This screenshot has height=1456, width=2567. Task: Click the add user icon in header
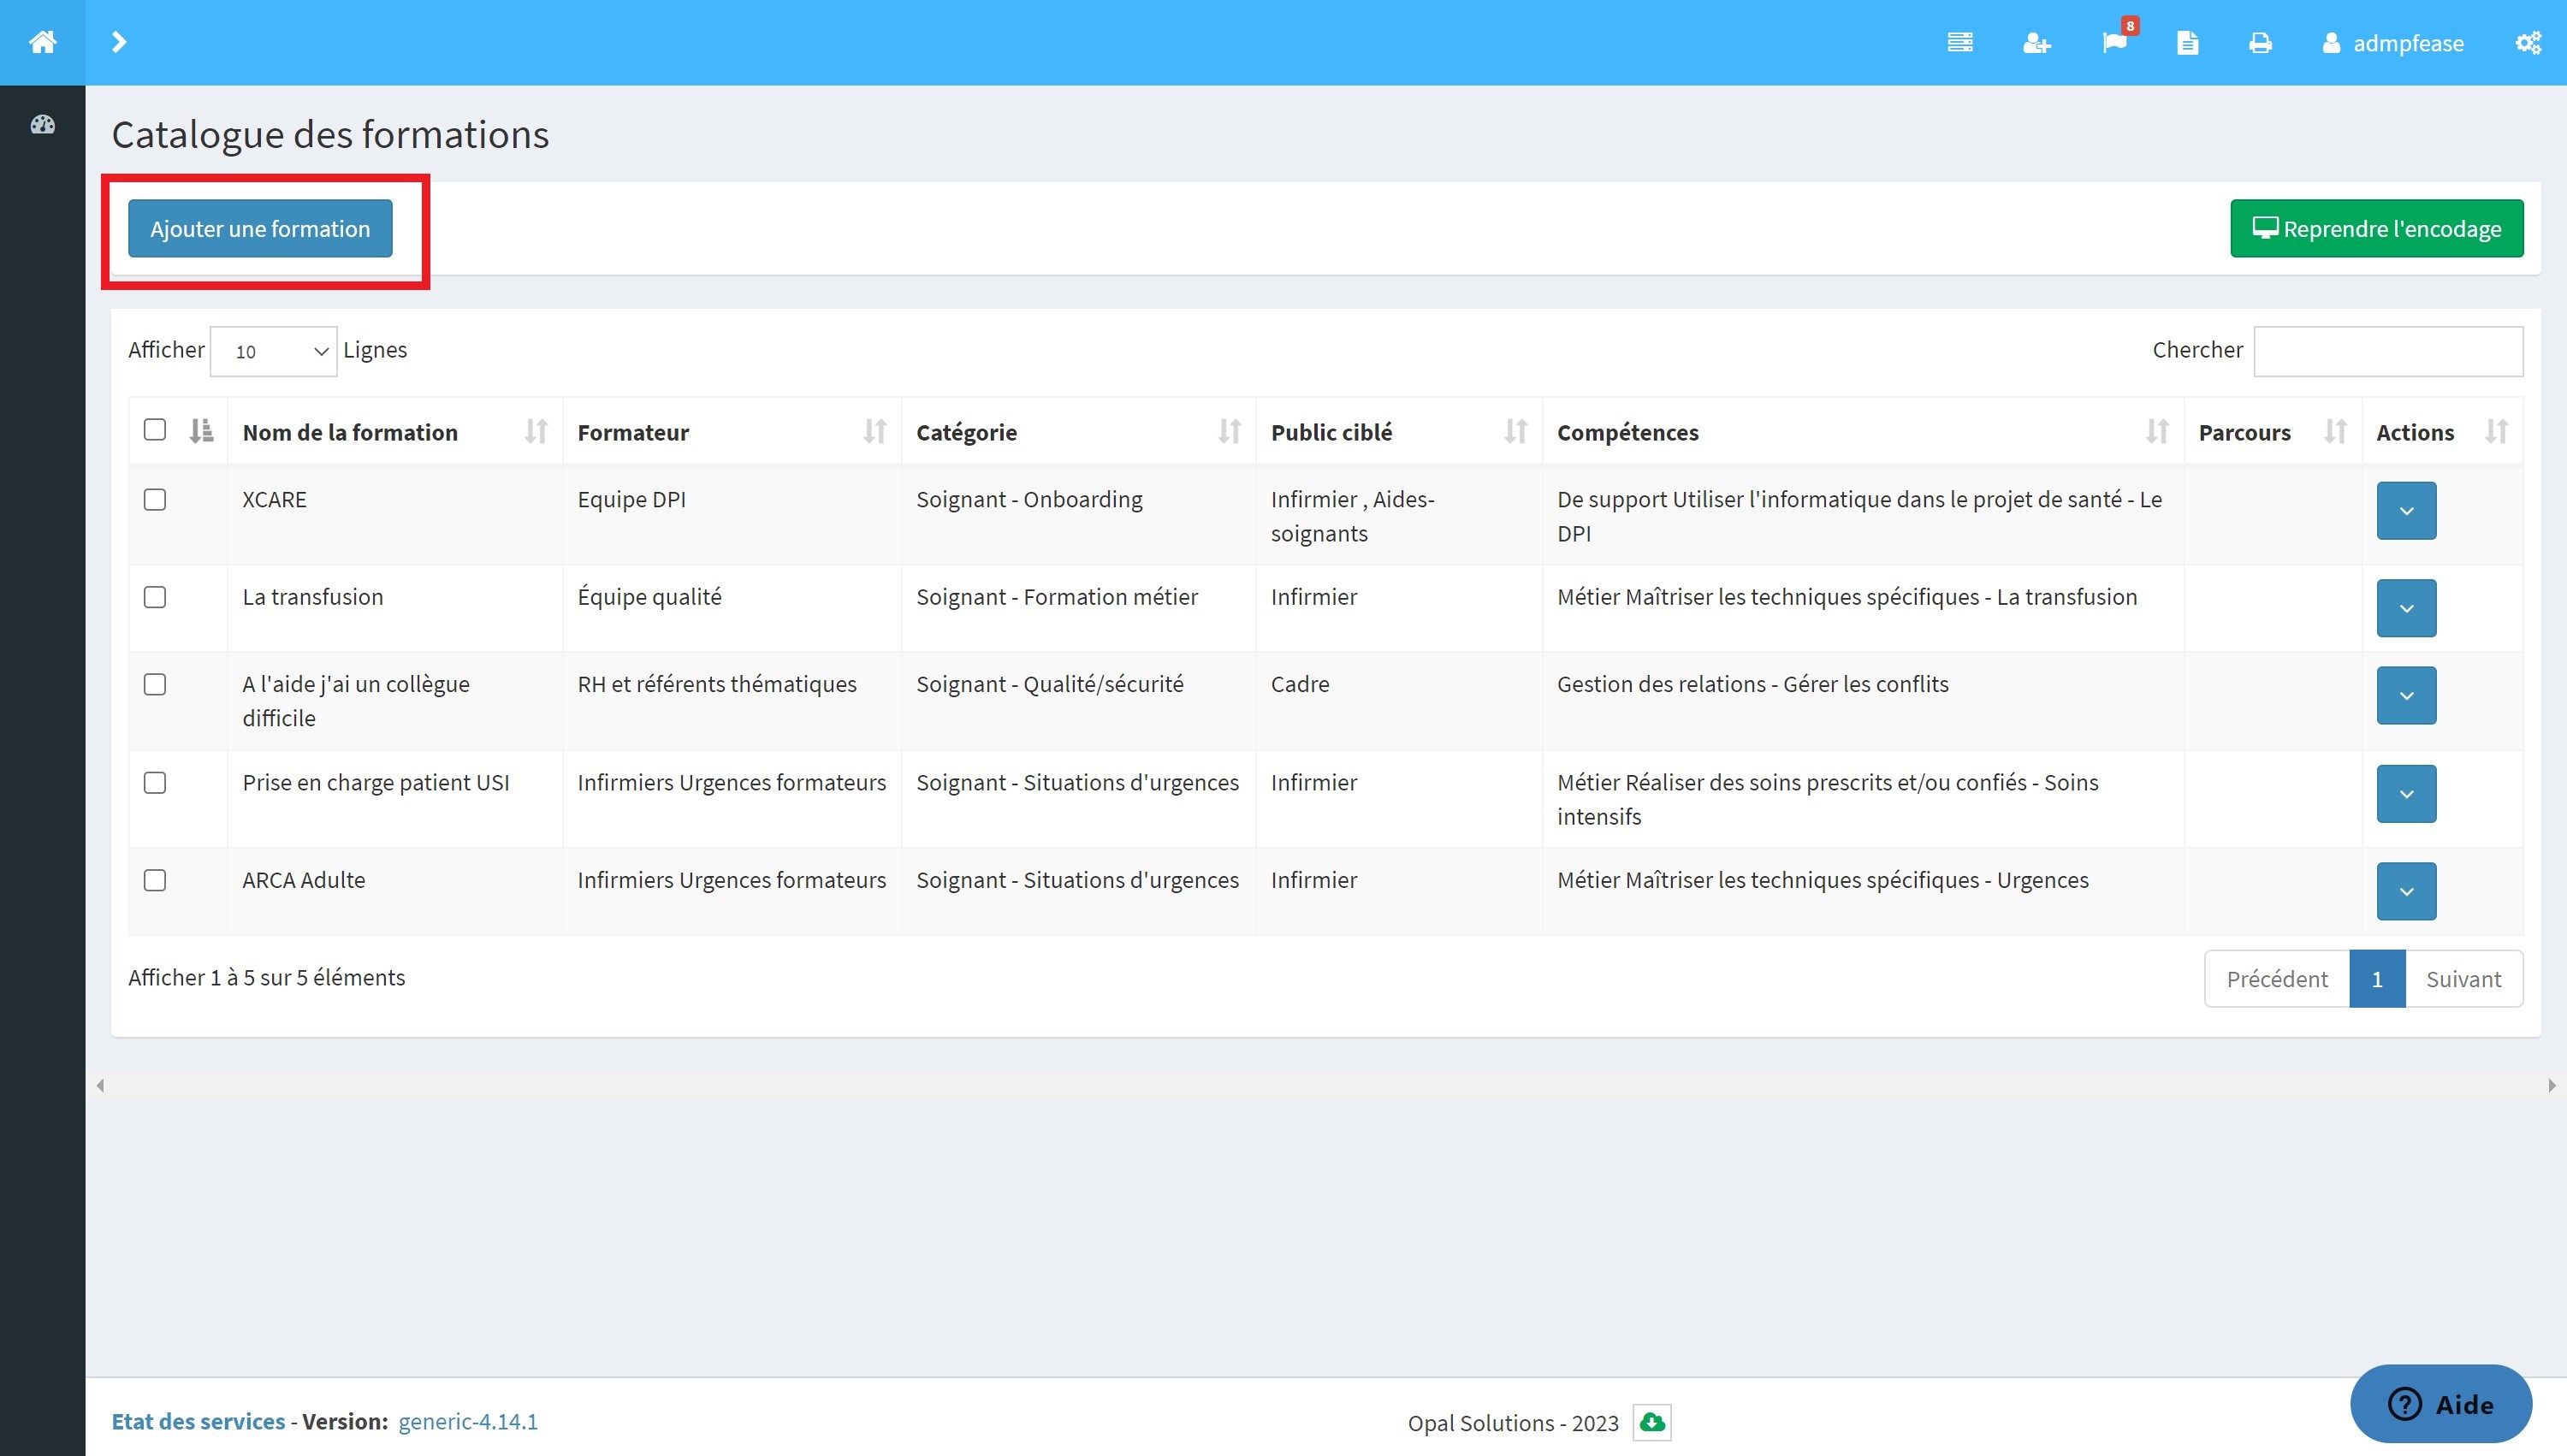pyautogui.click(x=2036, y=43)
